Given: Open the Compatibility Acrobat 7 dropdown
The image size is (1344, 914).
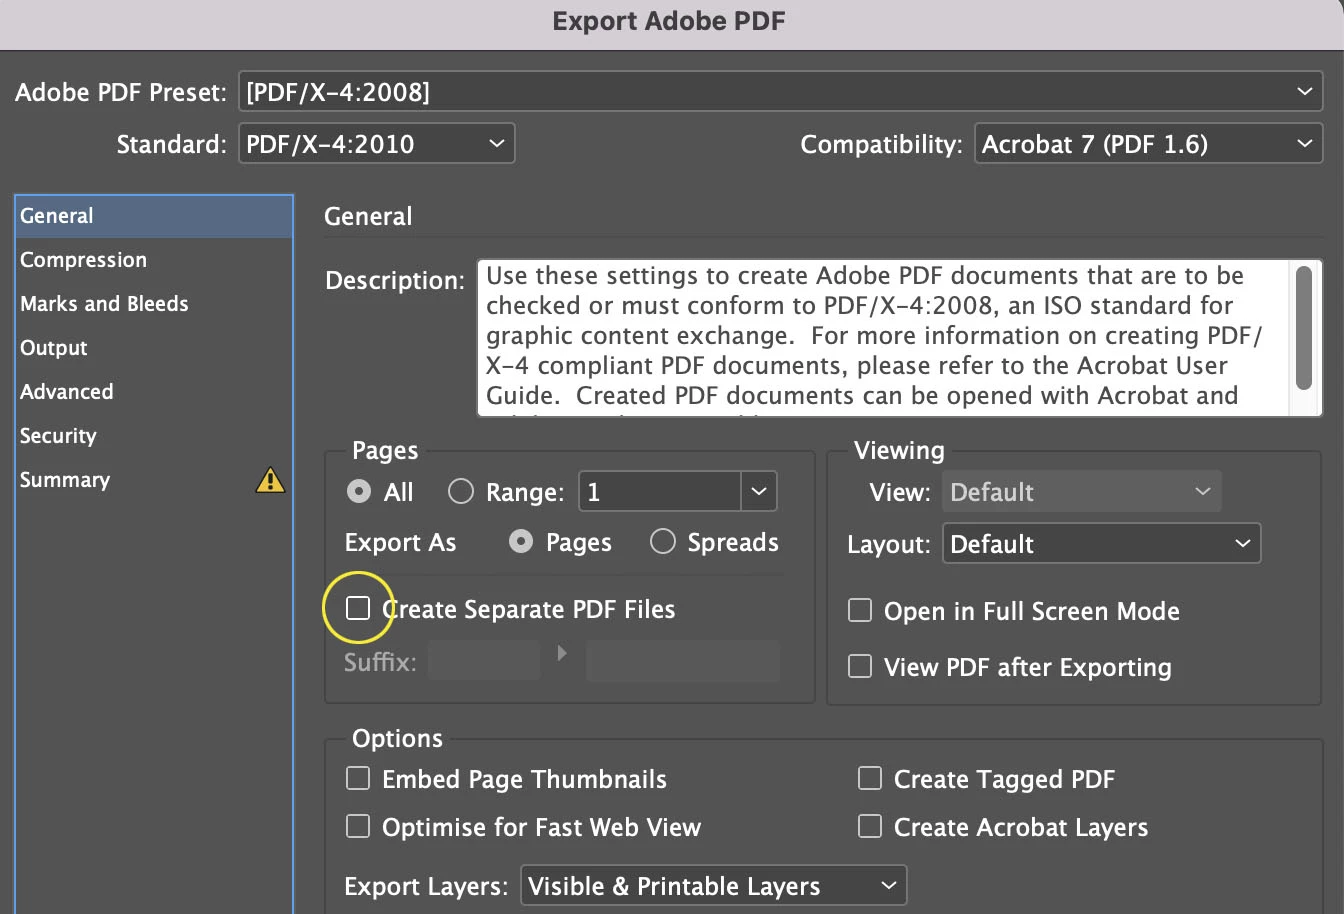Looking at the screenshot, I should (x=1149, y=144).
